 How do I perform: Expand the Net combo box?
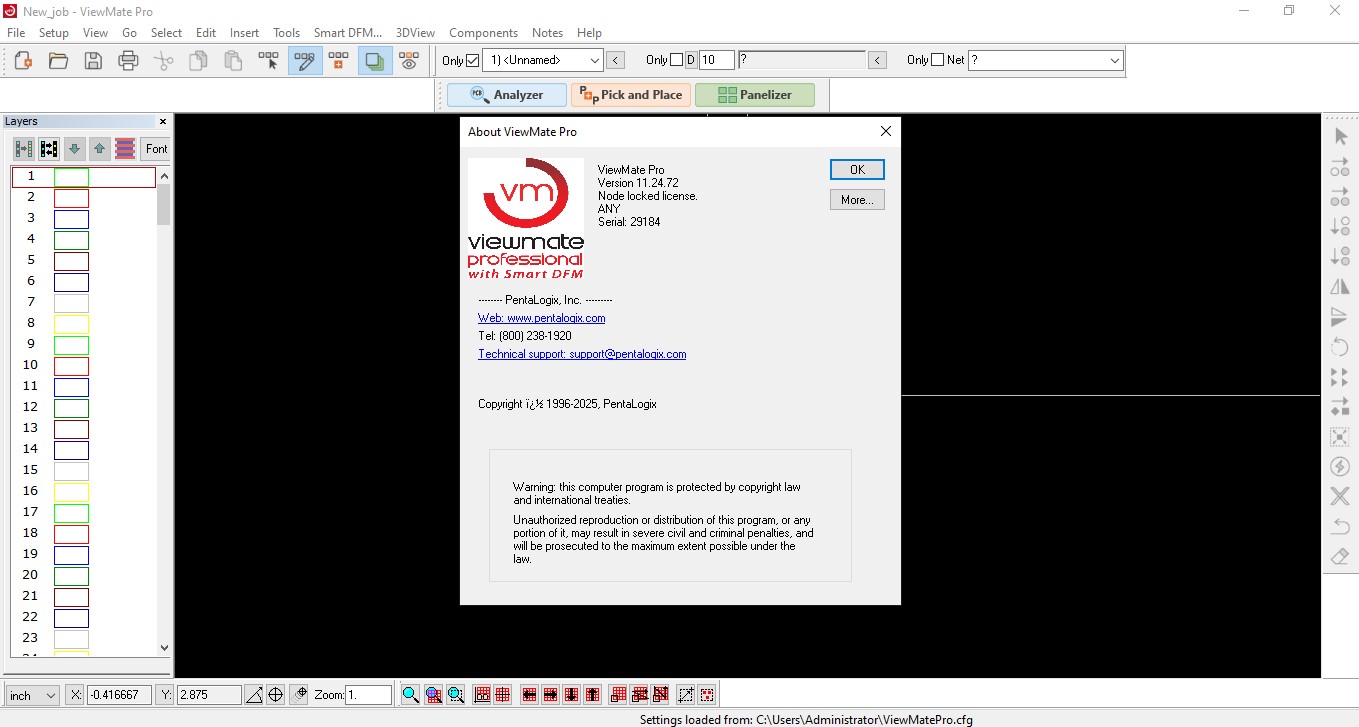pos(1115,61)
